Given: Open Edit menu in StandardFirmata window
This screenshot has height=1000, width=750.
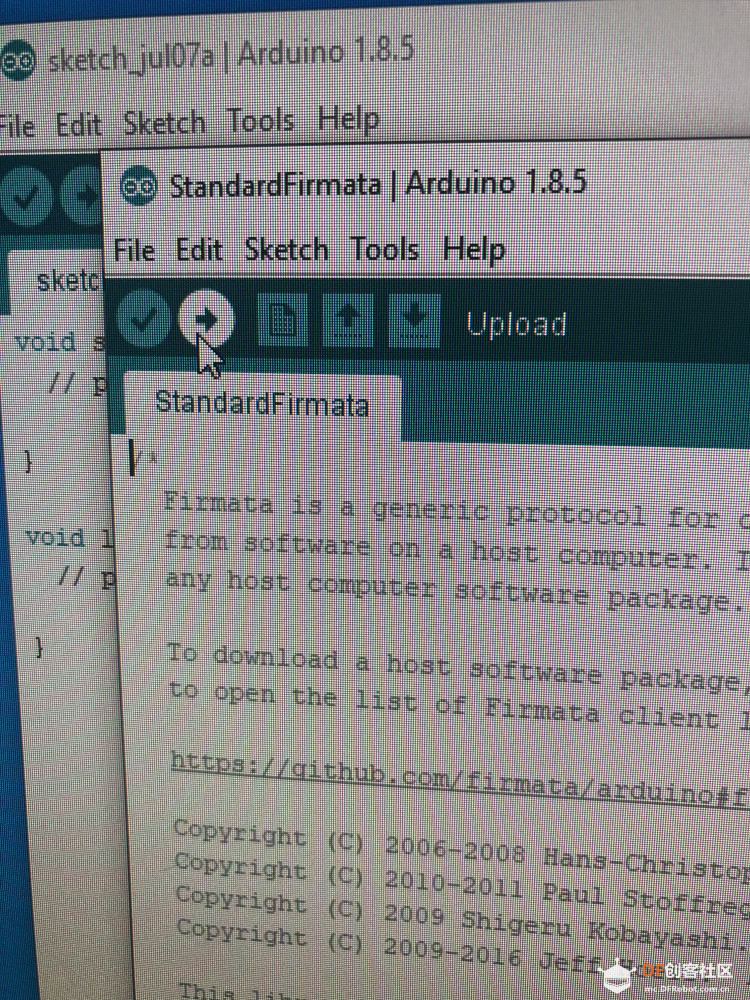Looking at the screenshot, I should coord(199,250).
